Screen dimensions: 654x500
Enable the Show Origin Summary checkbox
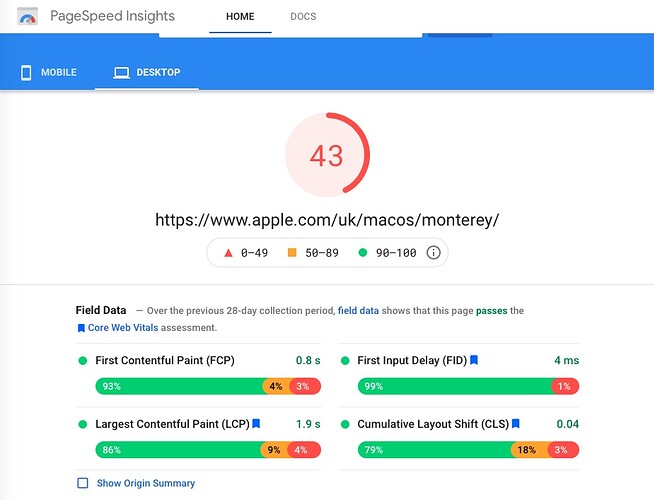(x=83, y=483)
